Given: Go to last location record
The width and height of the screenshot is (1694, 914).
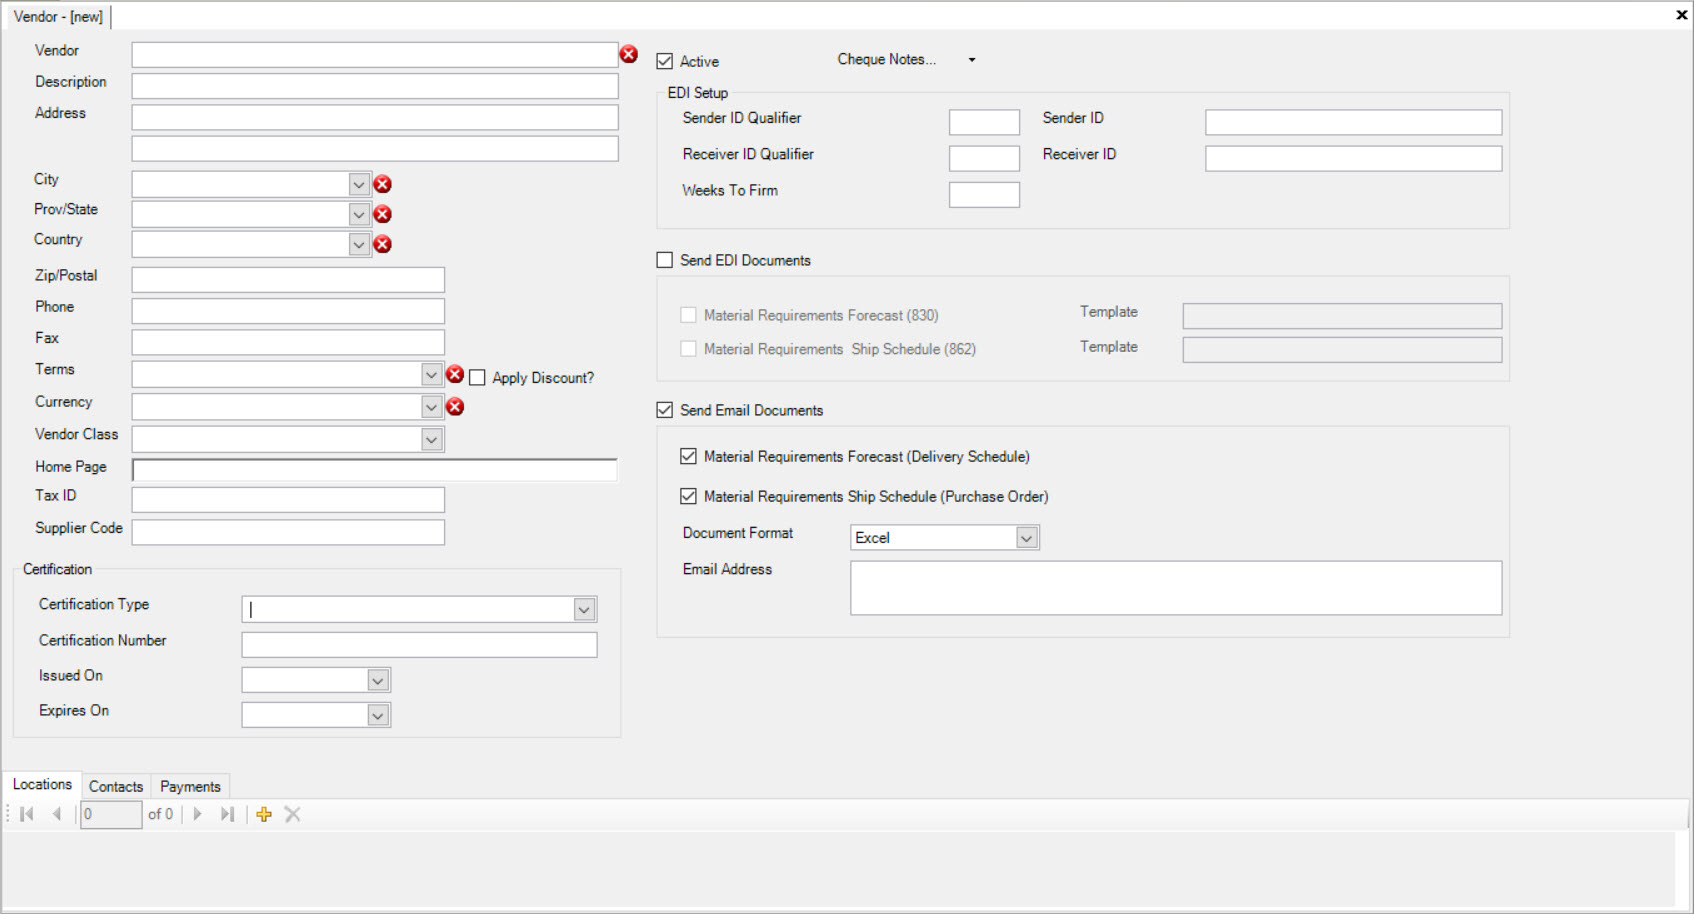Looking at the screenshot, I should point(228,814).
